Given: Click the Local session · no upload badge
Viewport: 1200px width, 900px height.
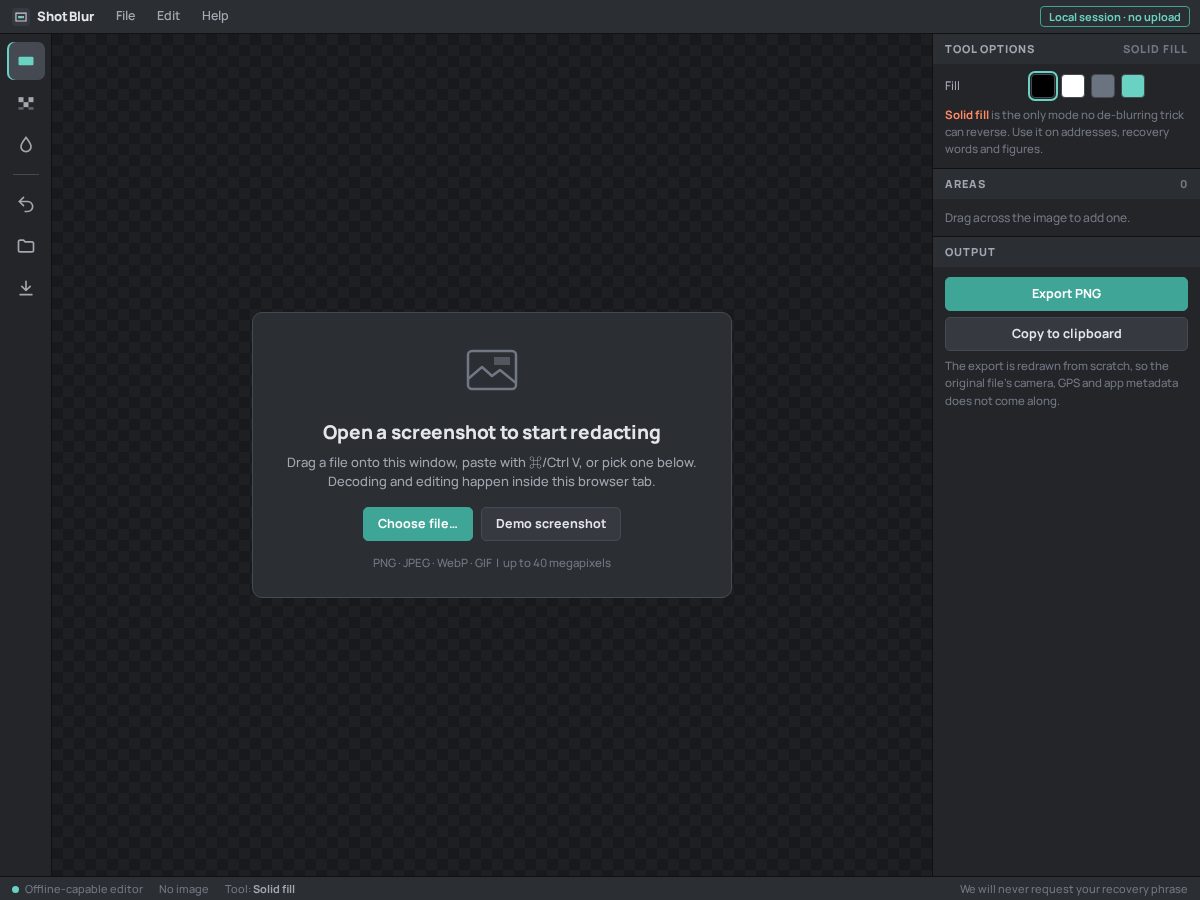Looking at the screenshot, I should click(1115, 17).
